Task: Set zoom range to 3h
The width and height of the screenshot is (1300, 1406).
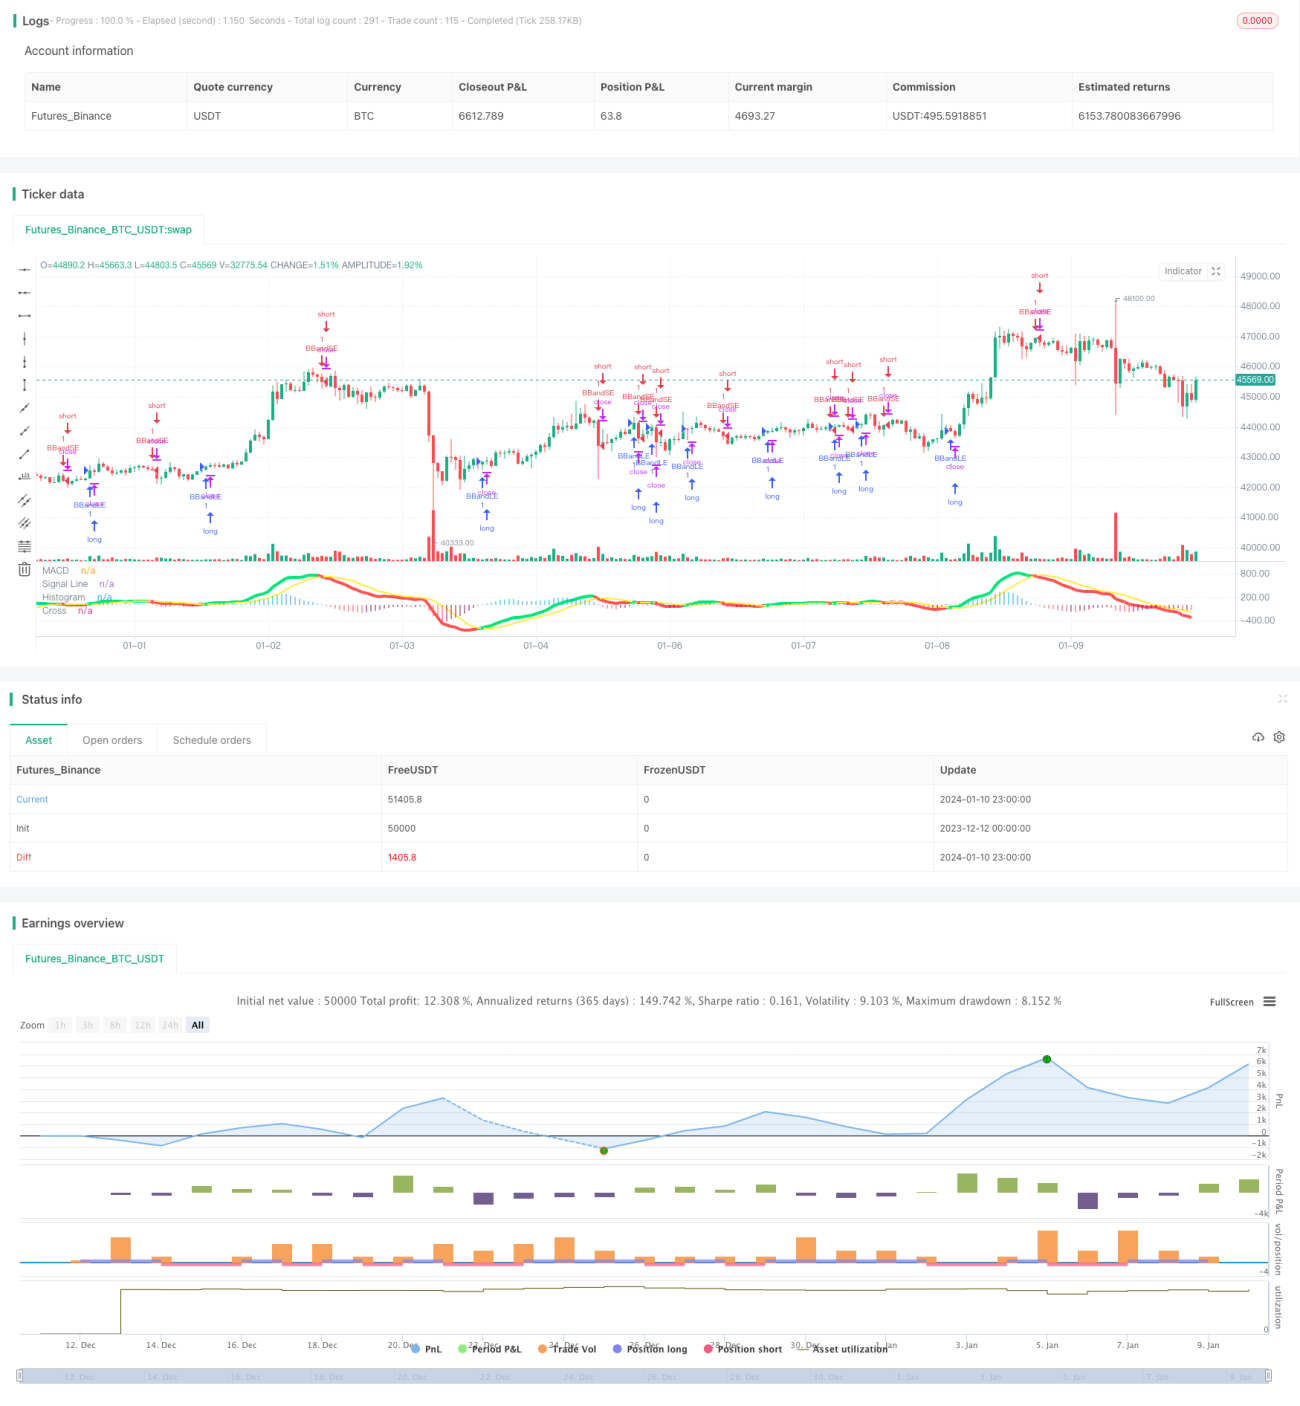Action: (x=88, y=1025)
